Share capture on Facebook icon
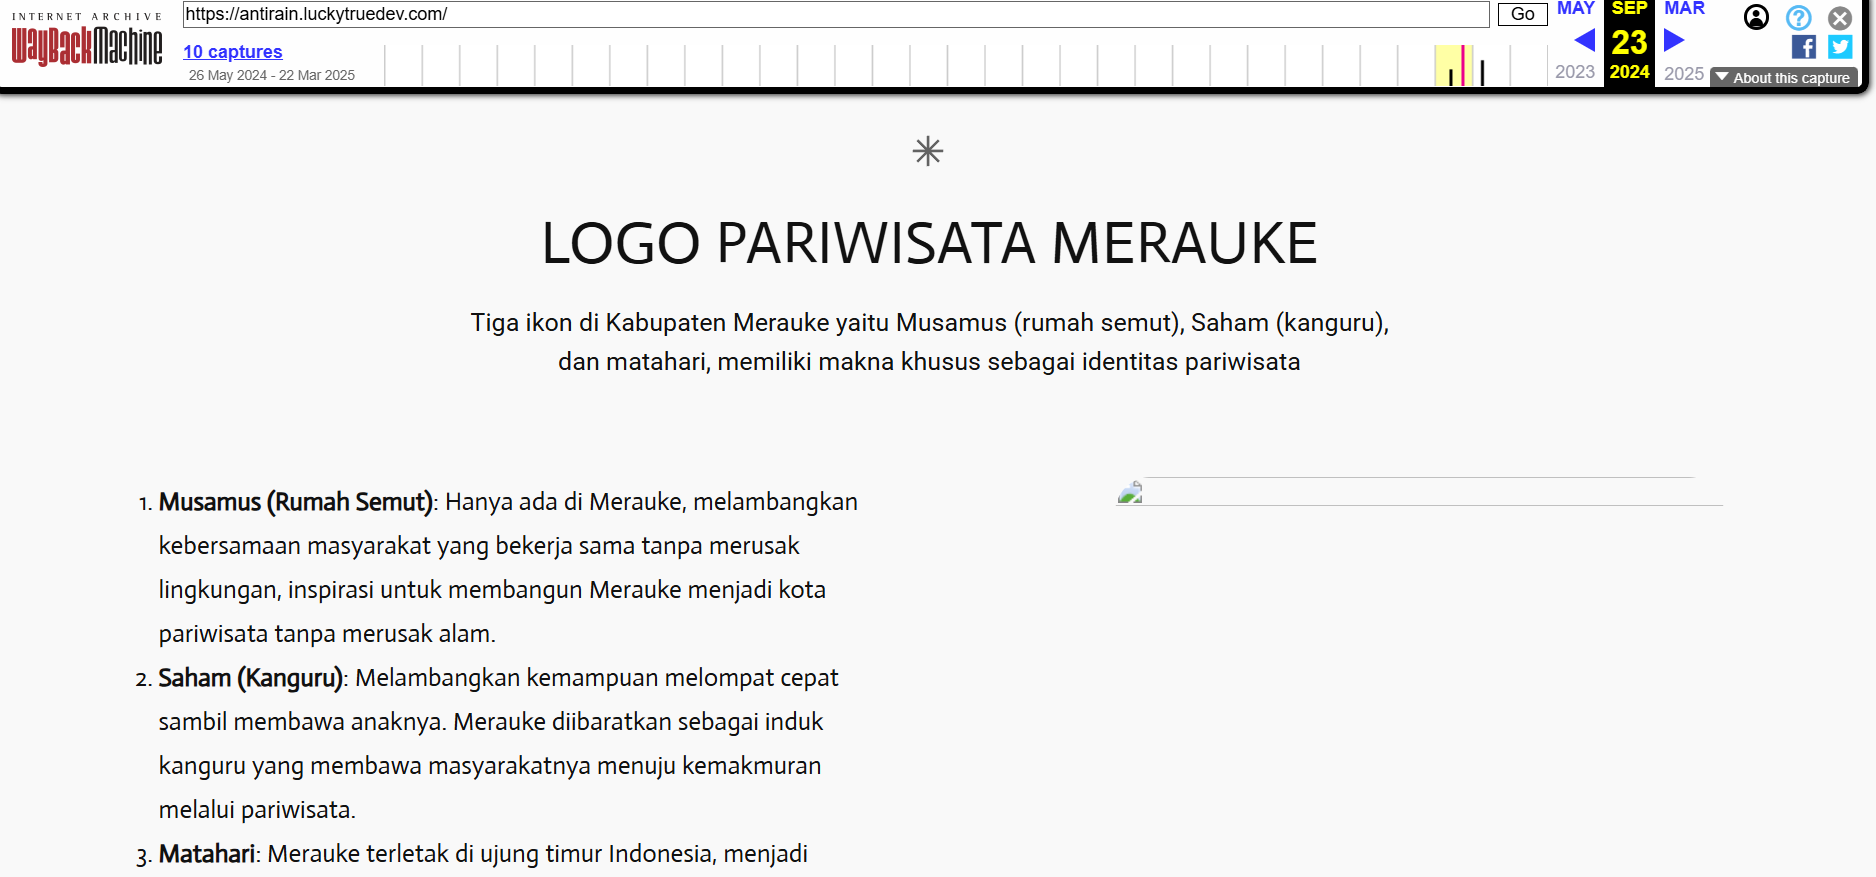 (x=1804, y=47)
